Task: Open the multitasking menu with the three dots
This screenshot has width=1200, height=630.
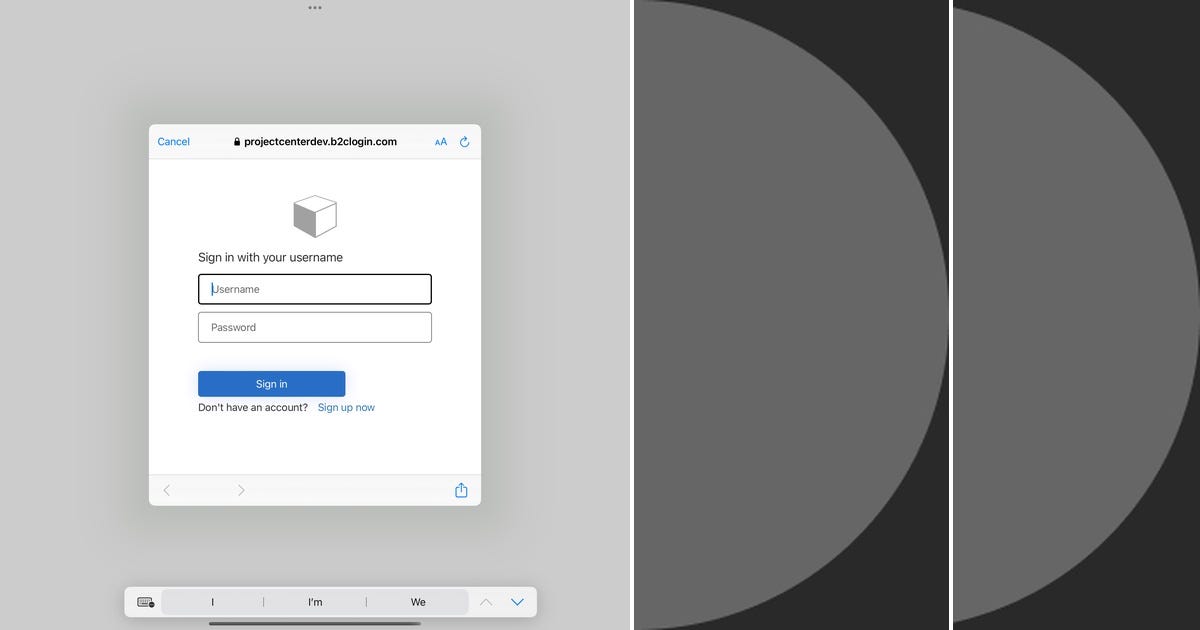Action: [x=315, y=7]
